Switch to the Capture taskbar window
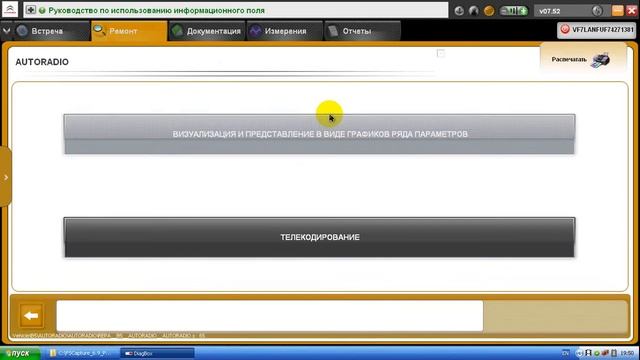 click(82, 353)
